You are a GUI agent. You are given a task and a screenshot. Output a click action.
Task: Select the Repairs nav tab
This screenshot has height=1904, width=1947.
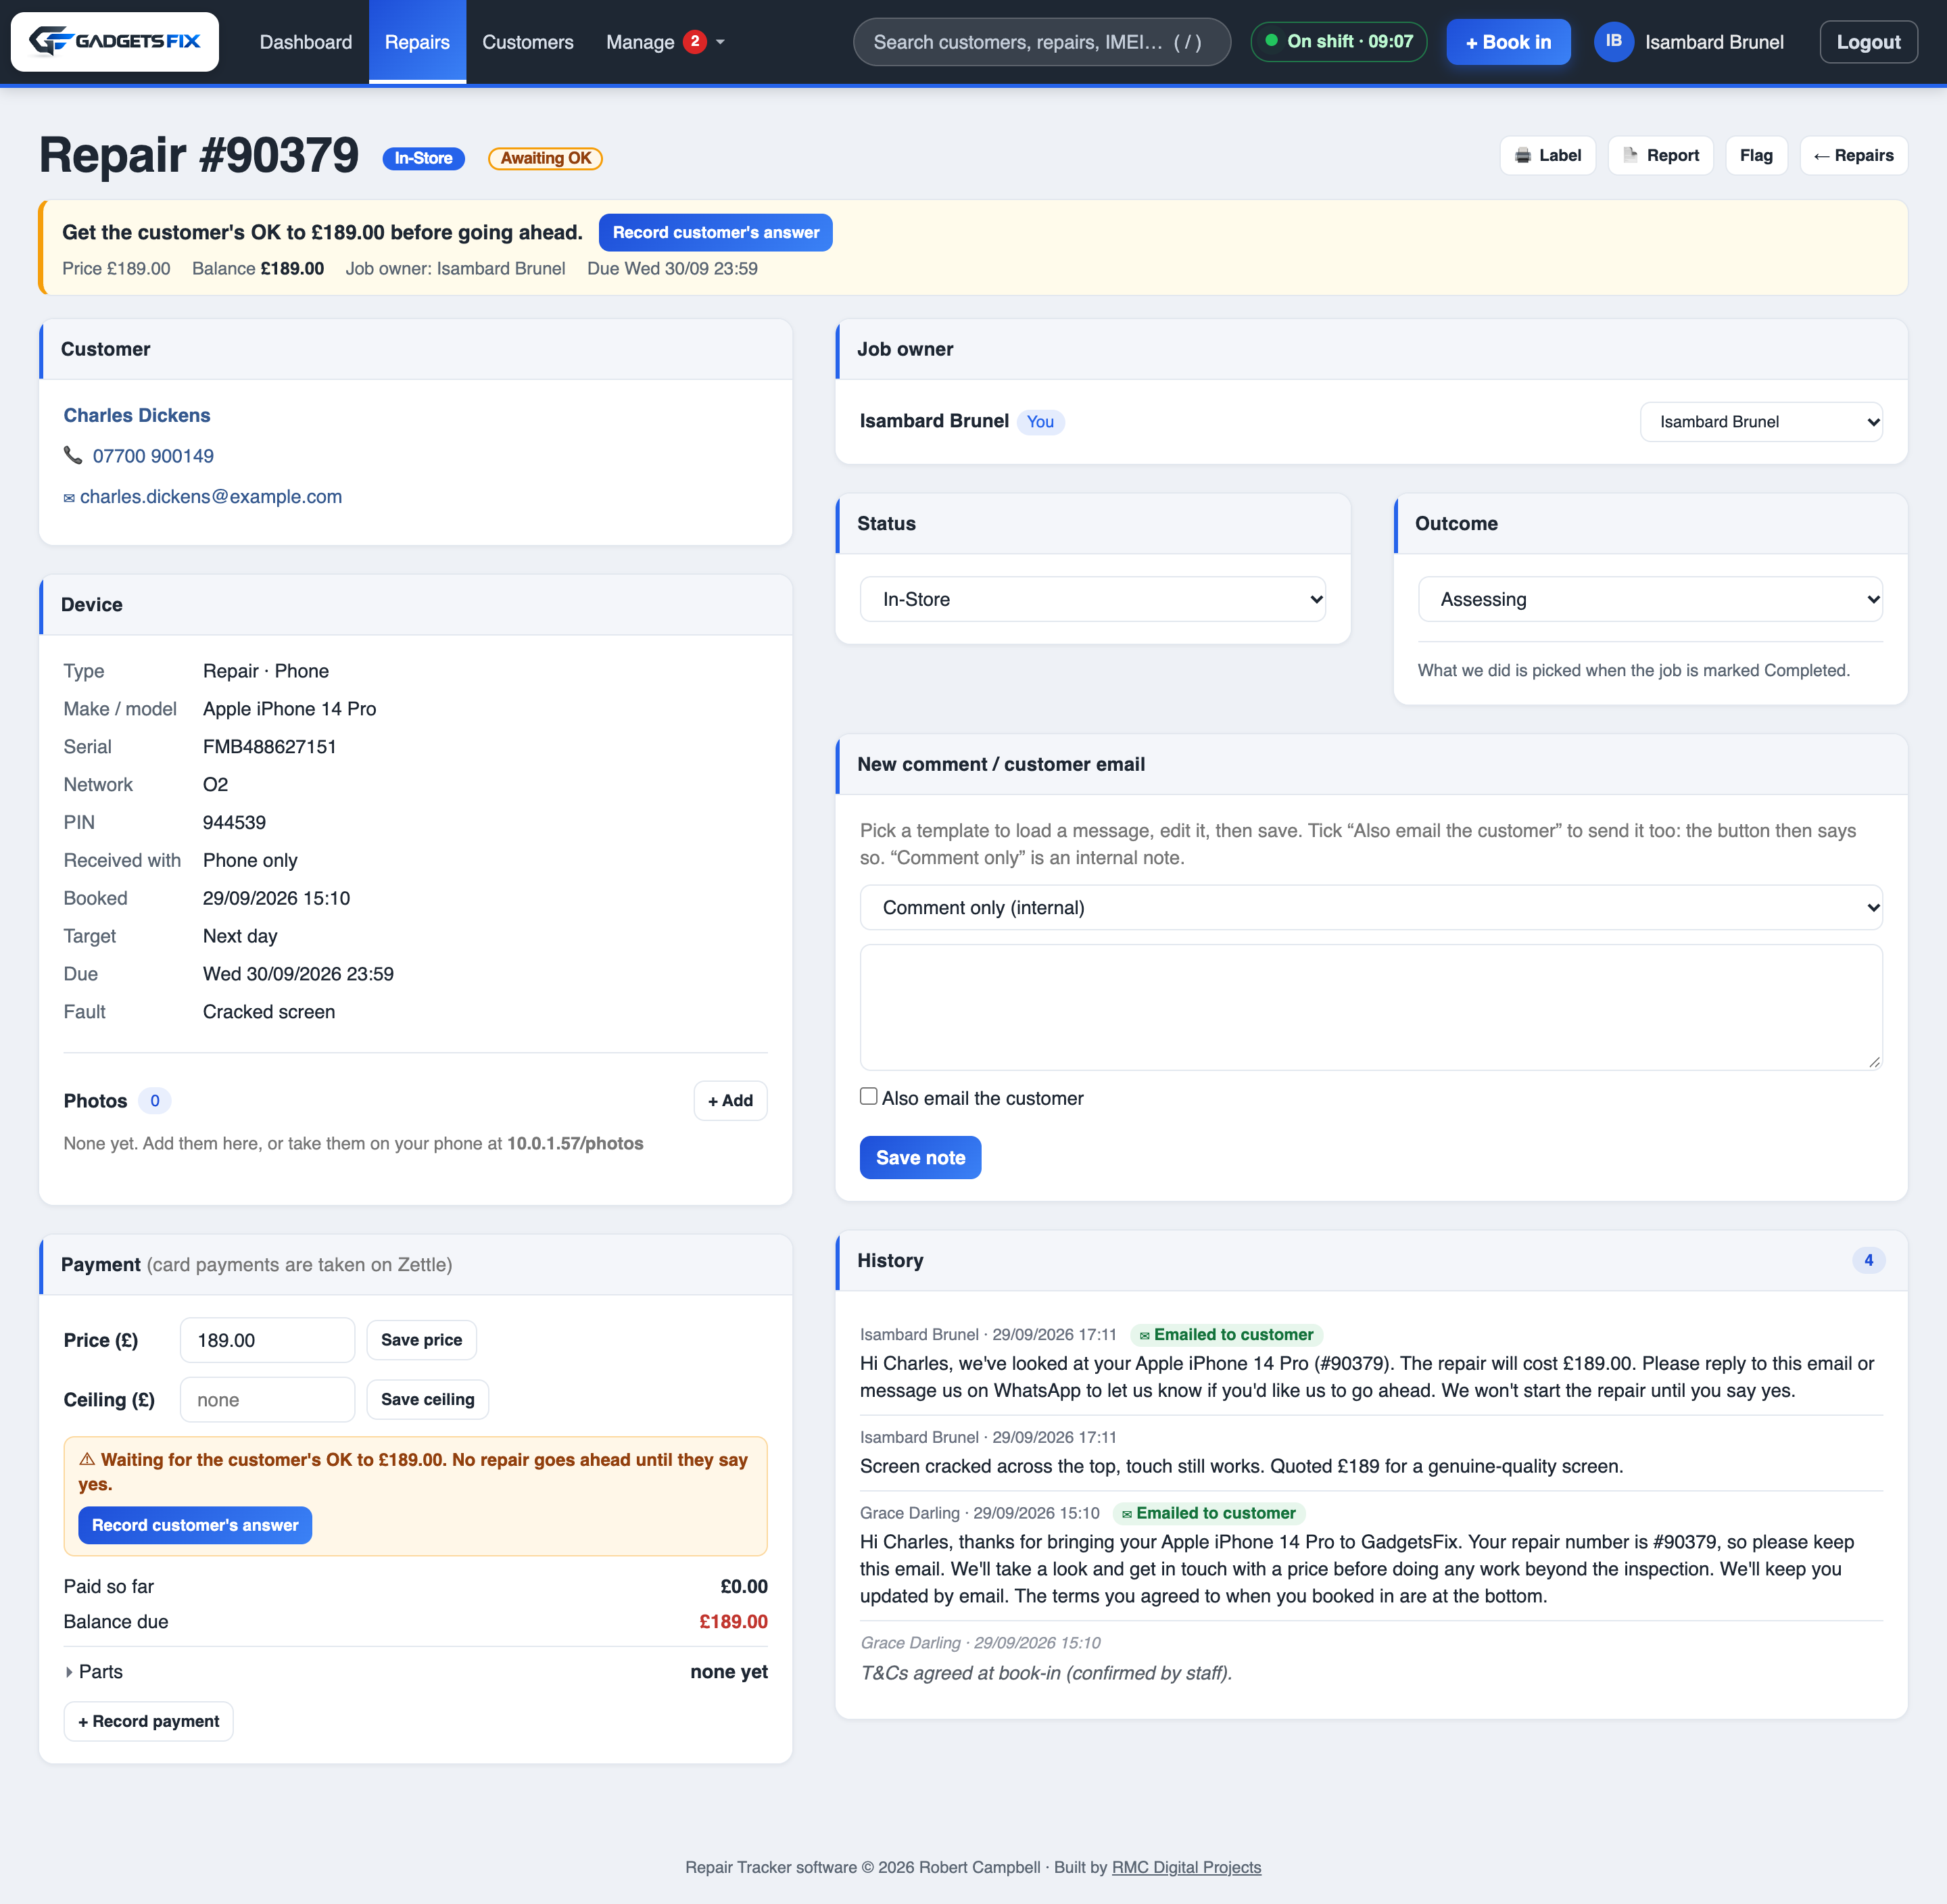[x=417, y=42]
